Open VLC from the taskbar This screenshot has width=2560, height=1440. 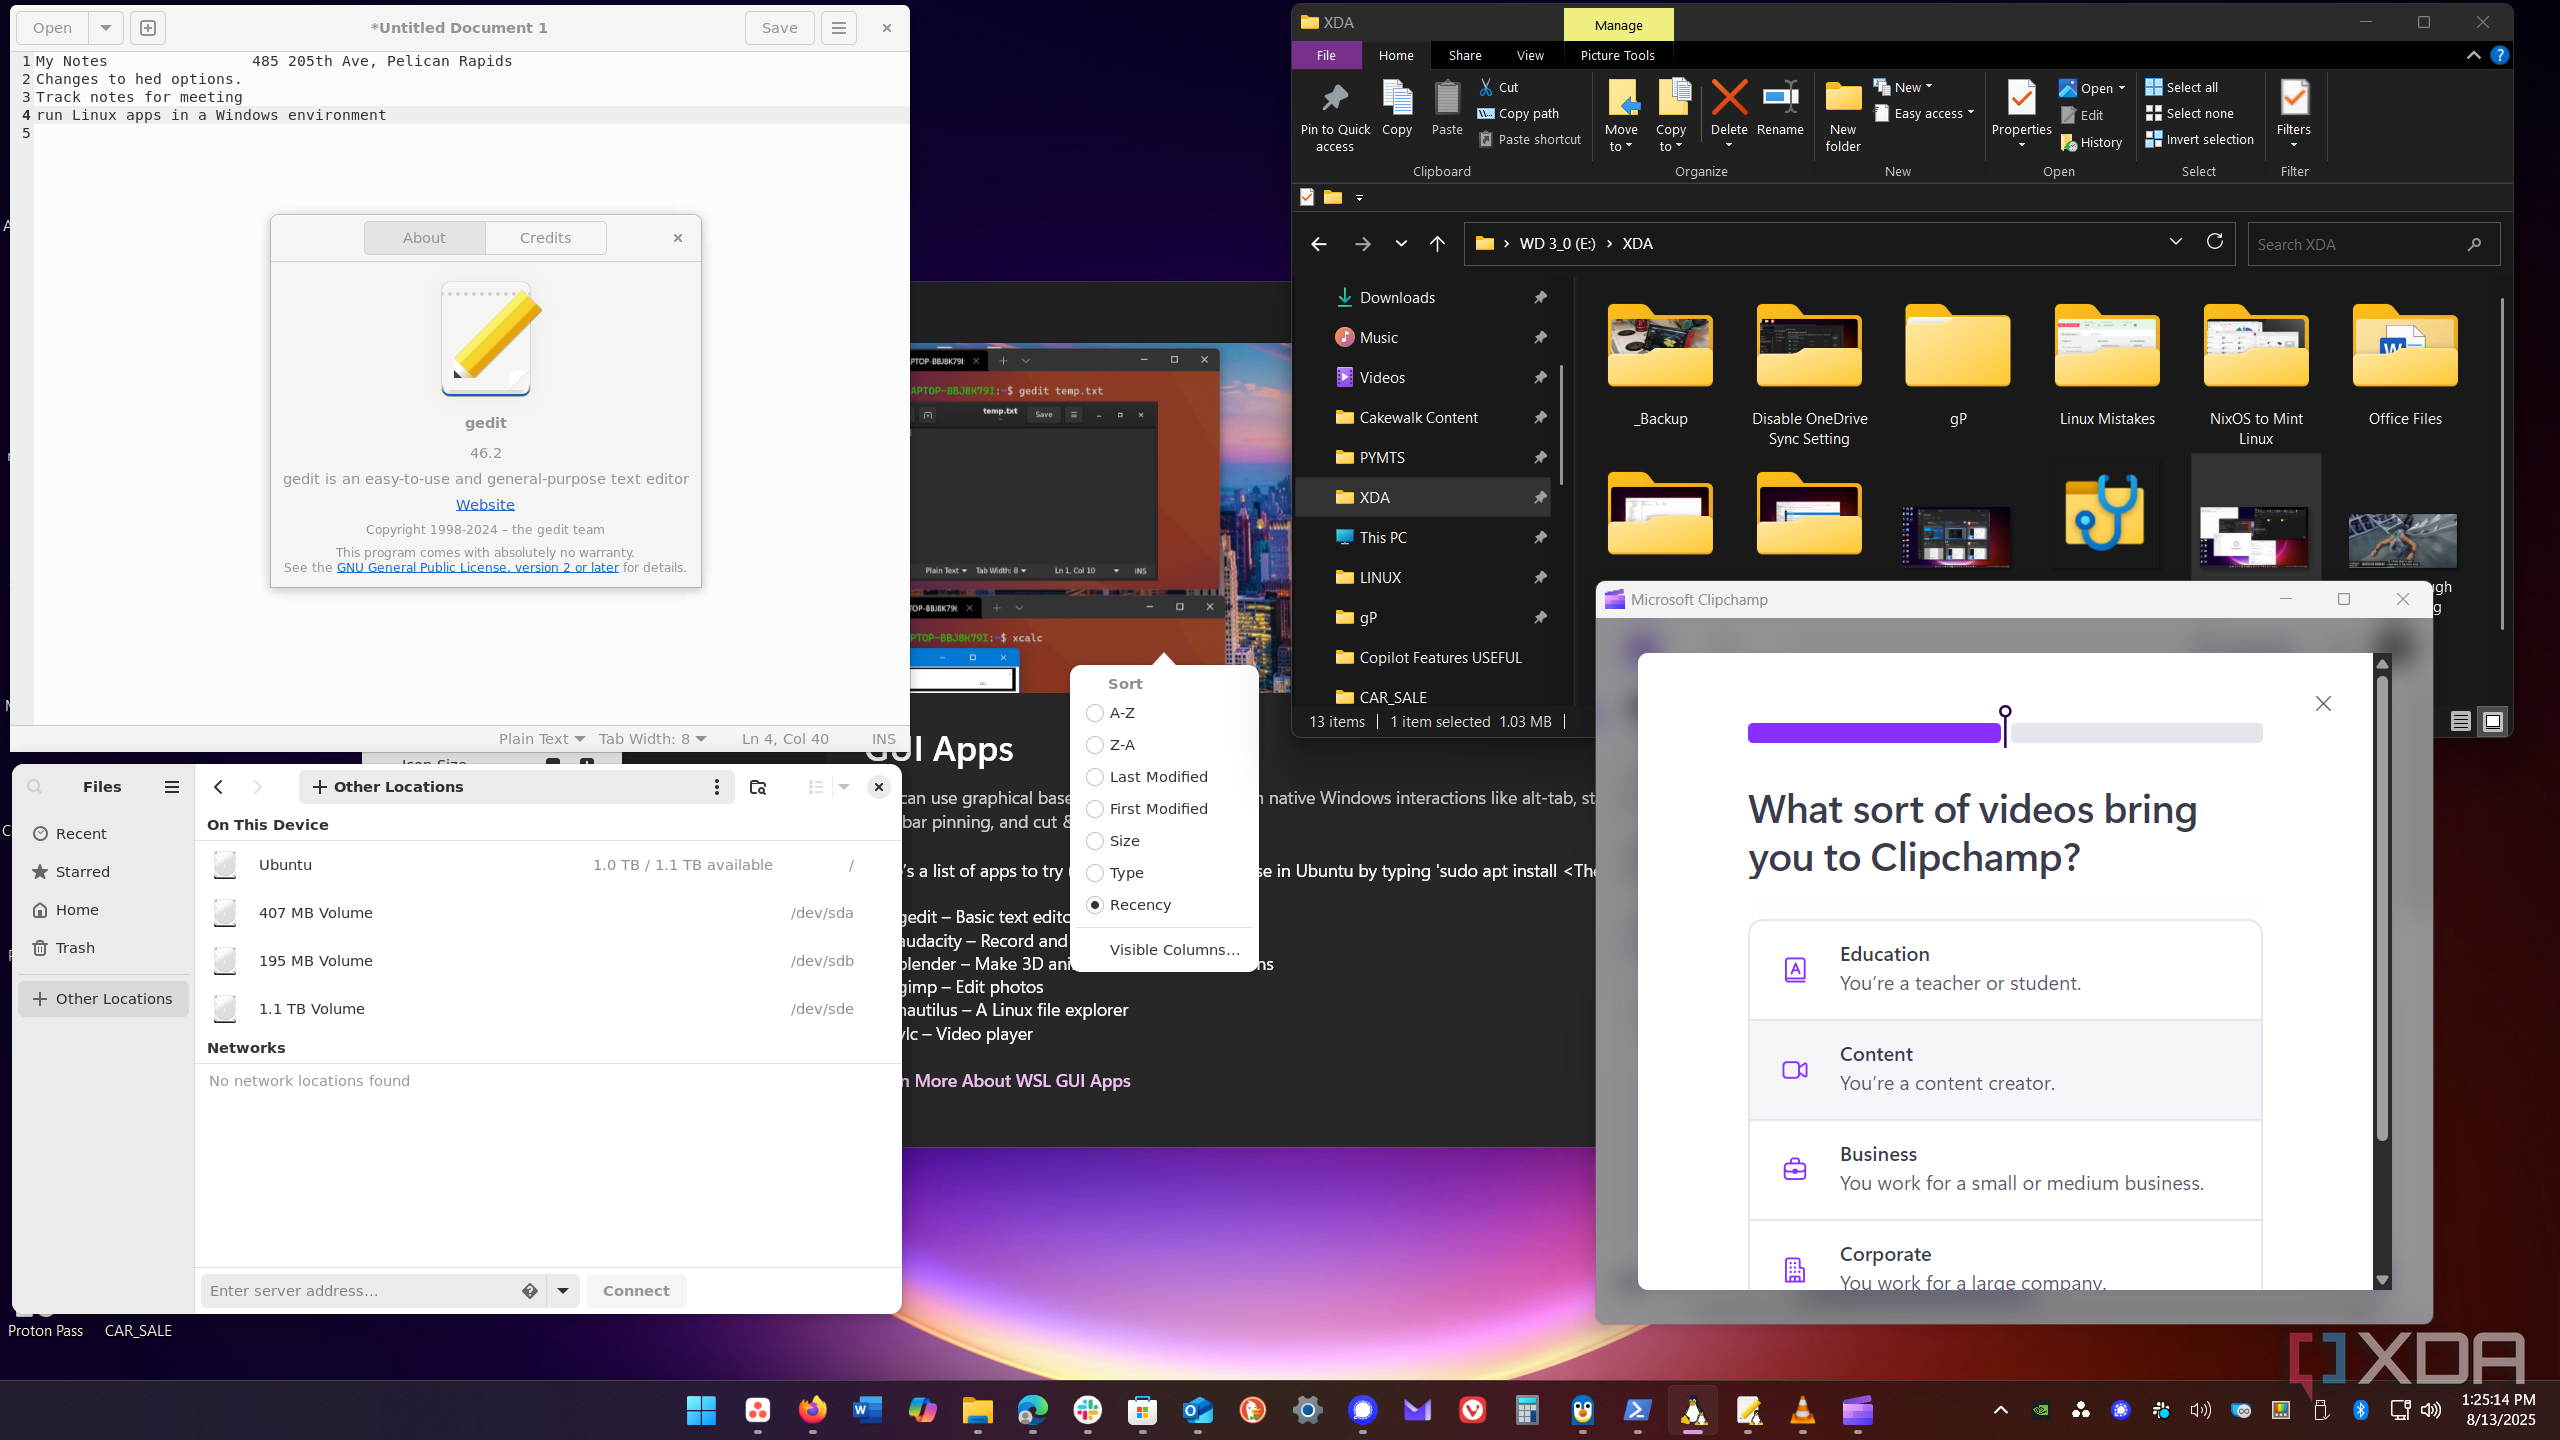click(x=1802, y=1411)
